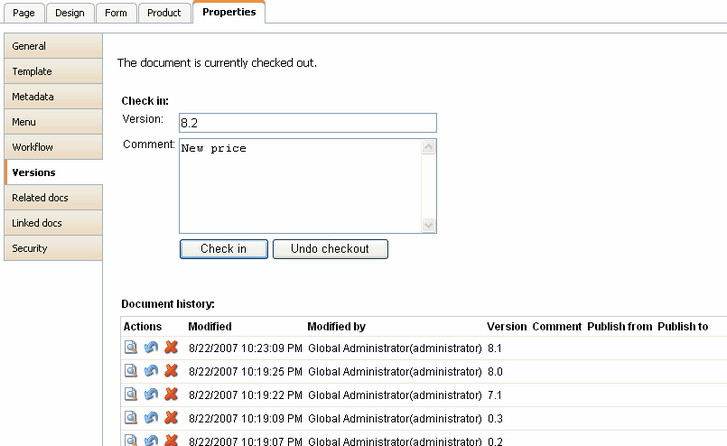Open the Design tab
This screenshot has width=727, height=446.
(70, 13)
